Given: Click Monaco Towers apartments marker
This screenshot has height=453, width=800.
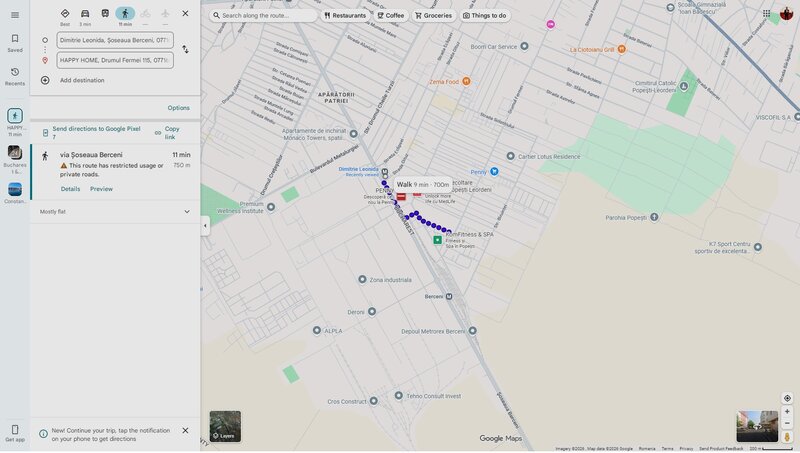Looking at the screenshot, I should tap(354, 134).
